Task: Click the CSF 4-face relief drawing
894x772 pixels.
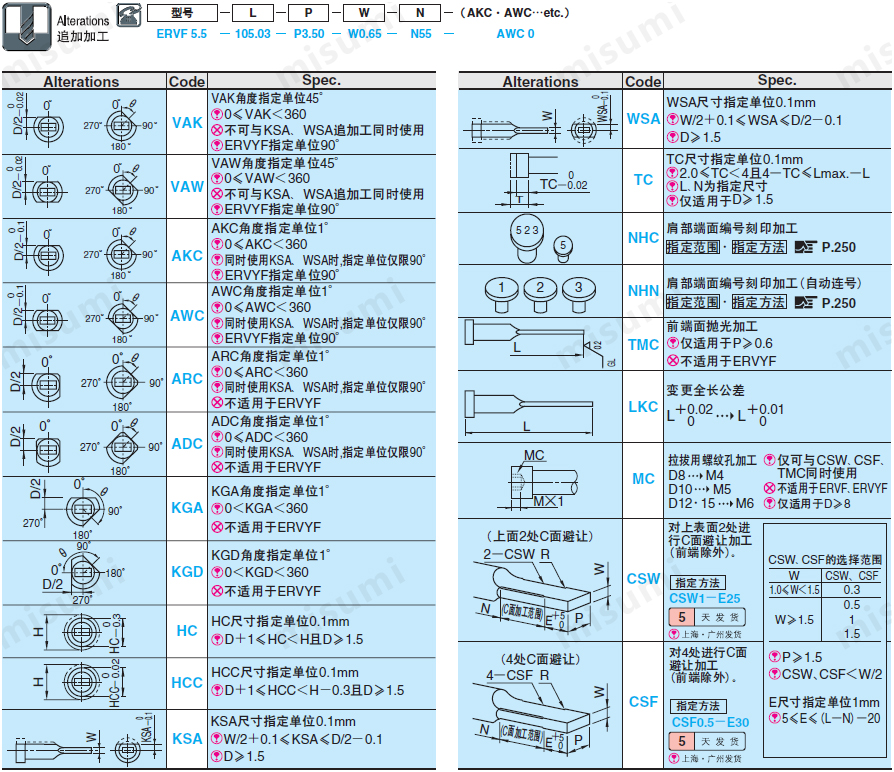Action: point(540,705)
